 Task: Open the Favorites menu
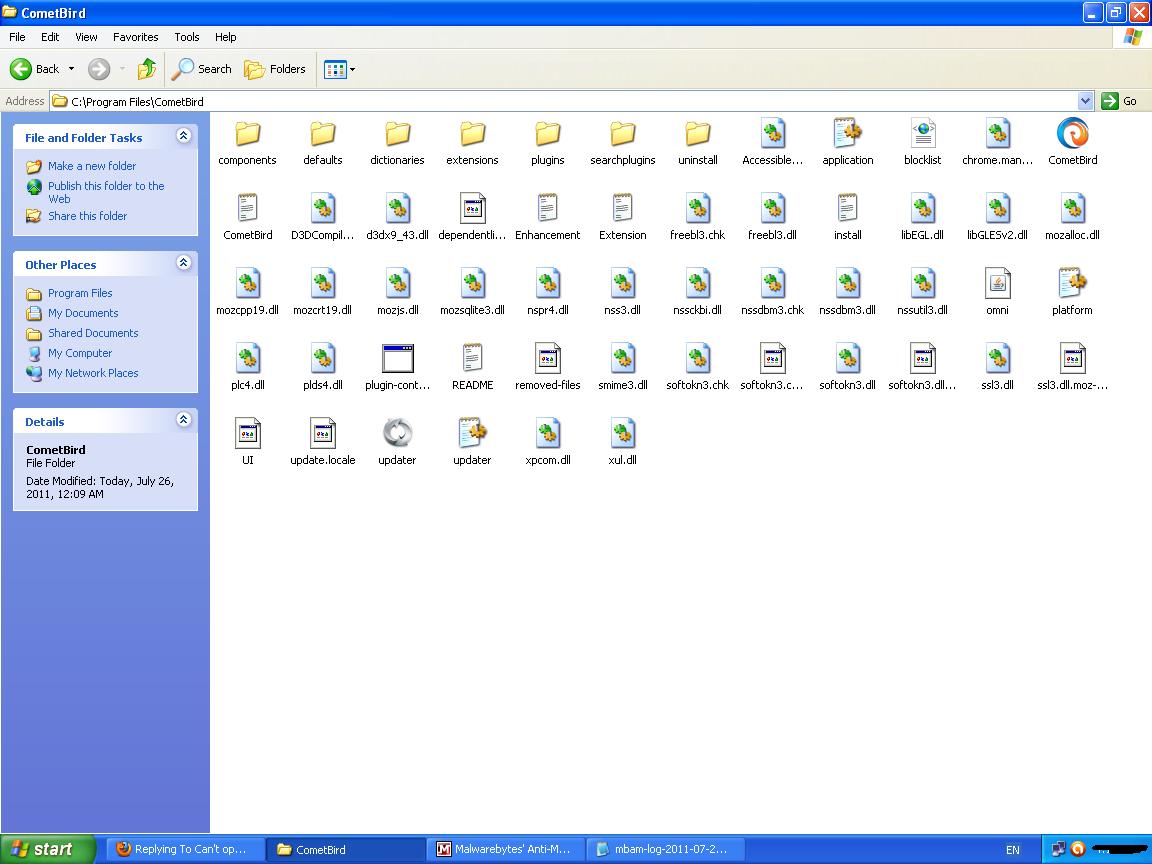tap(135, 37)
